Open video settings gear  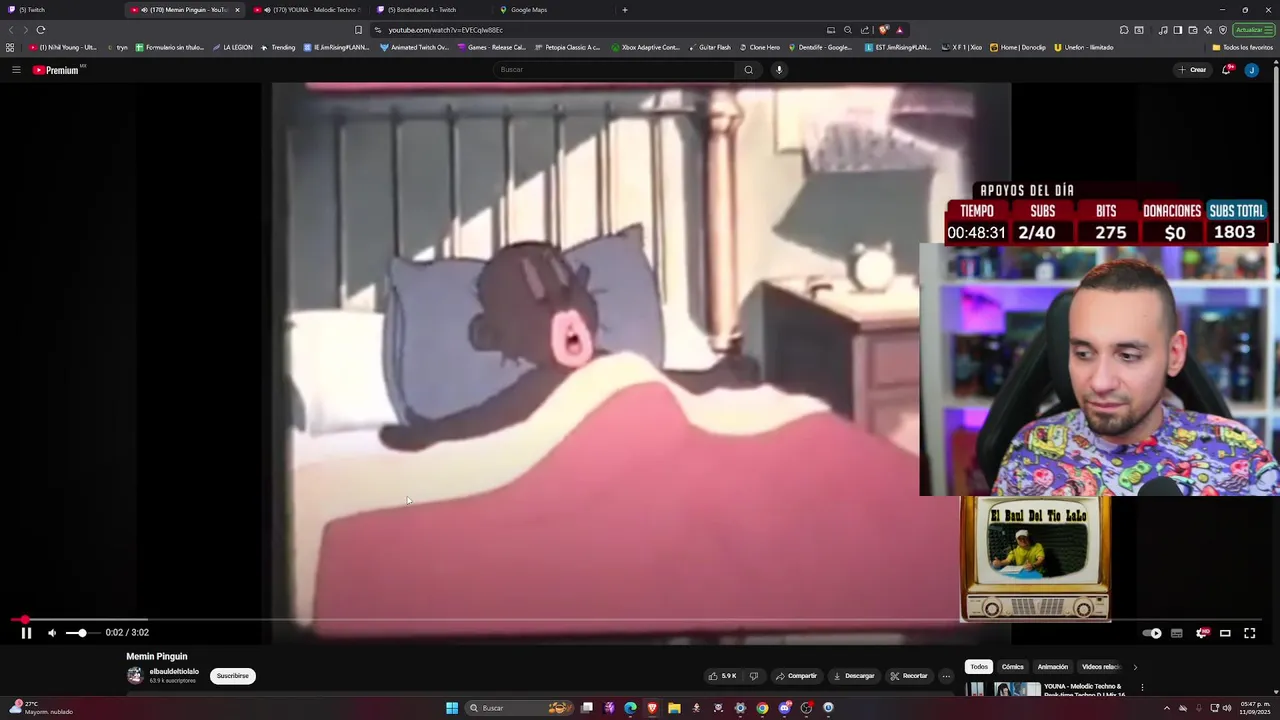[x=1202, y=633]
